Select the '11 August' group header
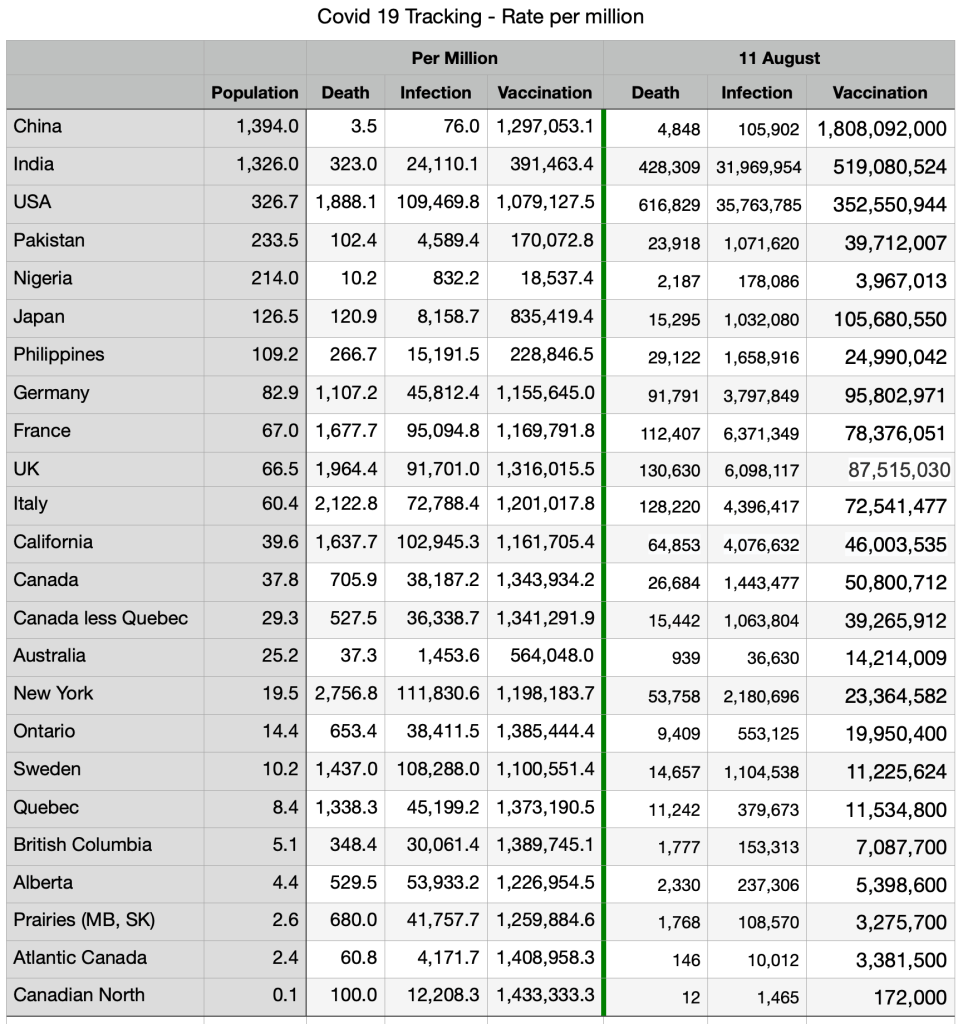 [x=779, y=58]
